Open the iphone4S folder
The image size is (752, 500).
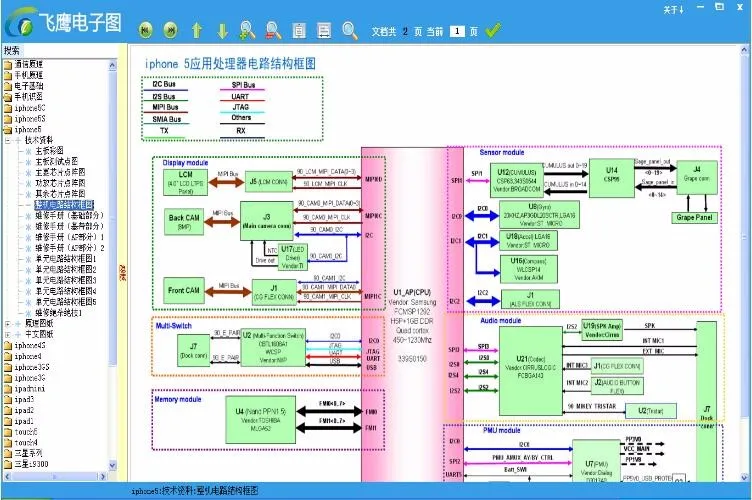pyautogui.click(x=25, y=346)
